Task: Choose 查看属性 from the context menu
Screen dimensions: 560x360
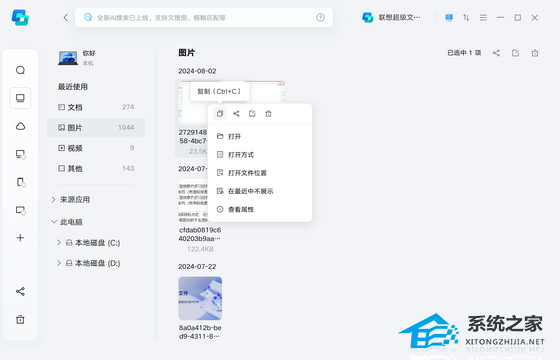Action: (260, 209)
